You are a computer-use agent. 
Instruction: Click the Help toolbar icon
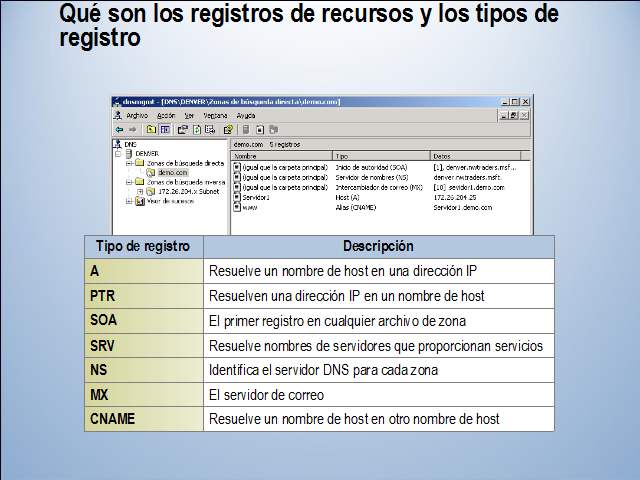point(228,129)
